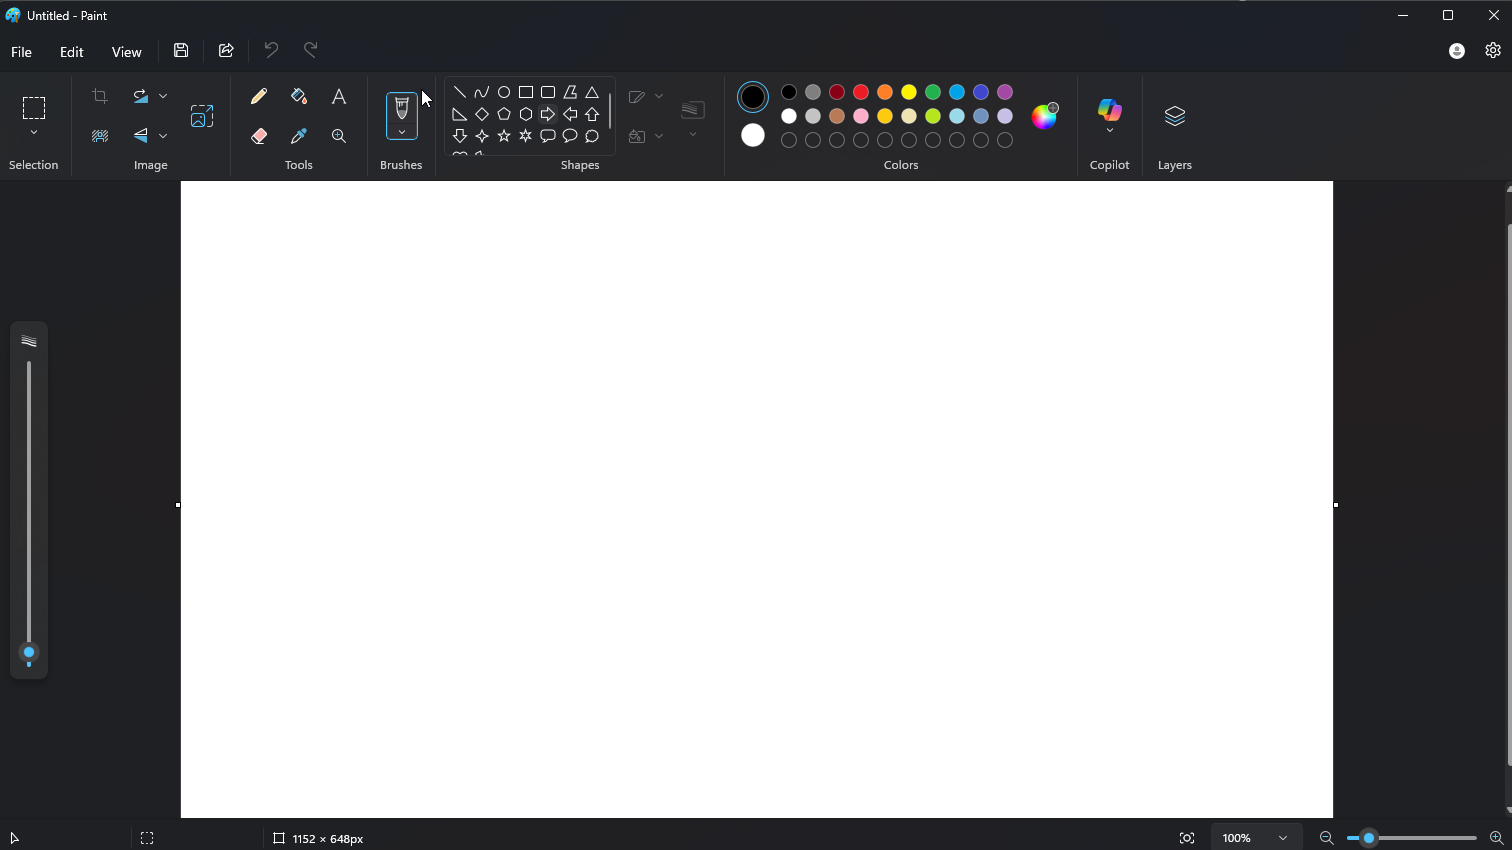This screenshot has height=850, width=1512.
Task: Pick the Eraser tool
Action: click(x=259, y=136)
